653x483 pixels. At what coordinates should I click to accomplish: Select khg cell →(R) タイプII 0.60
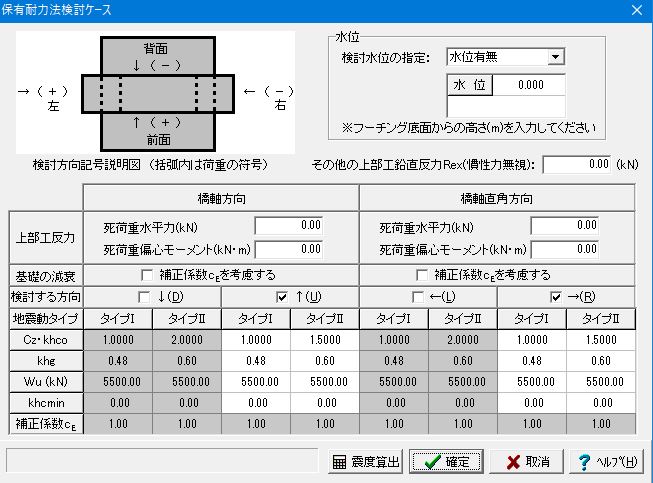pos(601,361)
